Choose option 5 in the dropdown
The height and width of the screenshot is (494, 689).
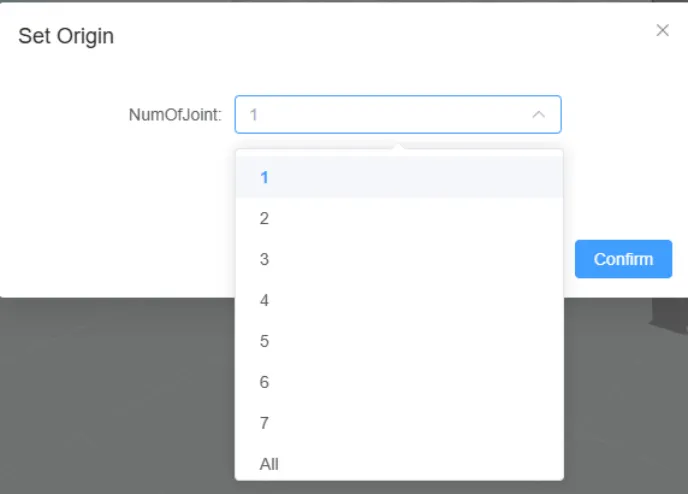[264, 341]
